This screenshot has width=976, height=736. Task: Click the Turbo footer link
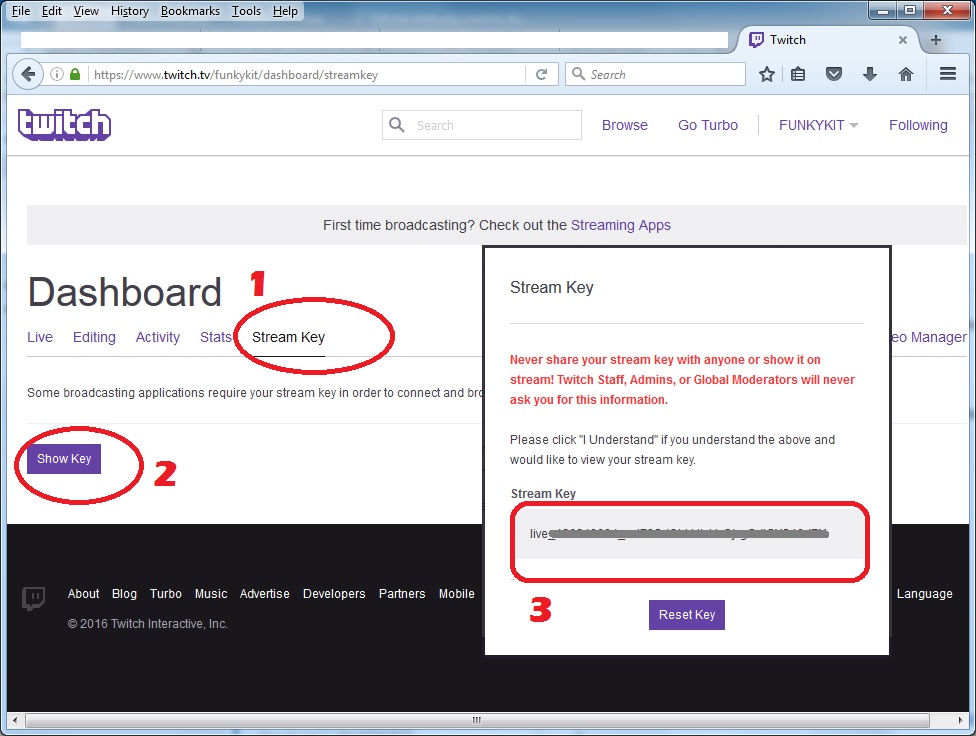166,593
